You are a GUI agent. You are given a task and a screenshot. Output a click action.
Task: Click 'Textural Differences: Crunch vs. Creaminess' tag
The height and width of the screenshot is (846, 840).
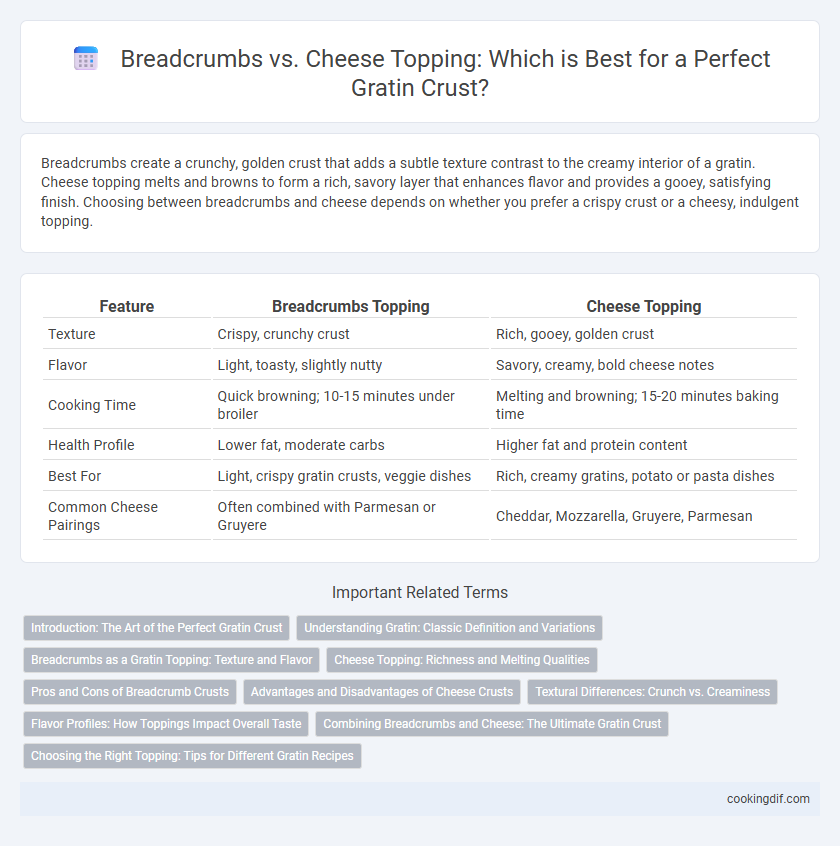652,692
